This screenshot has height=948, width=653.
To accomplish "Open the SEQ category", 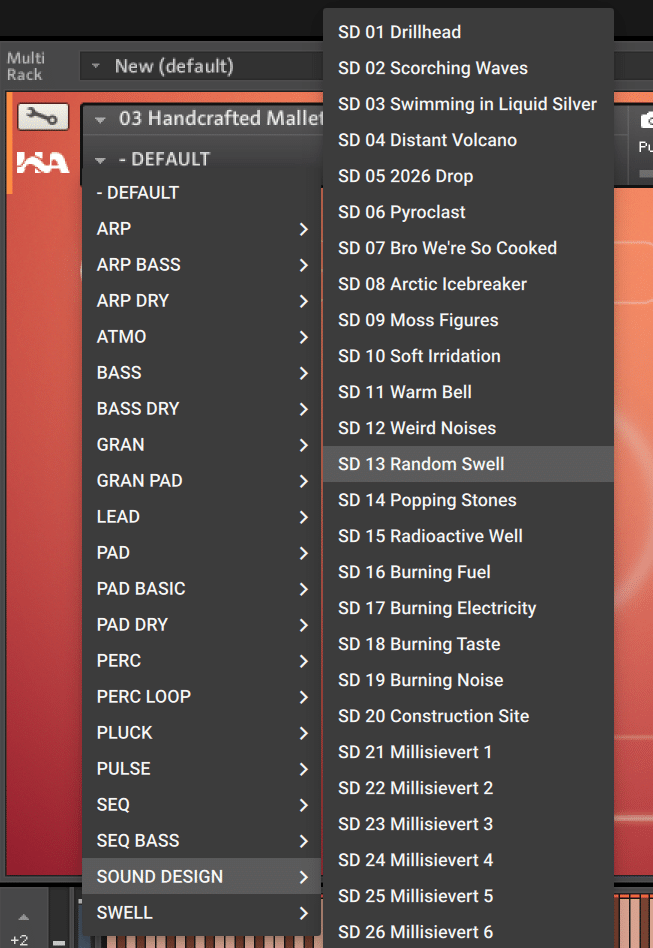I will coord(201,805).
